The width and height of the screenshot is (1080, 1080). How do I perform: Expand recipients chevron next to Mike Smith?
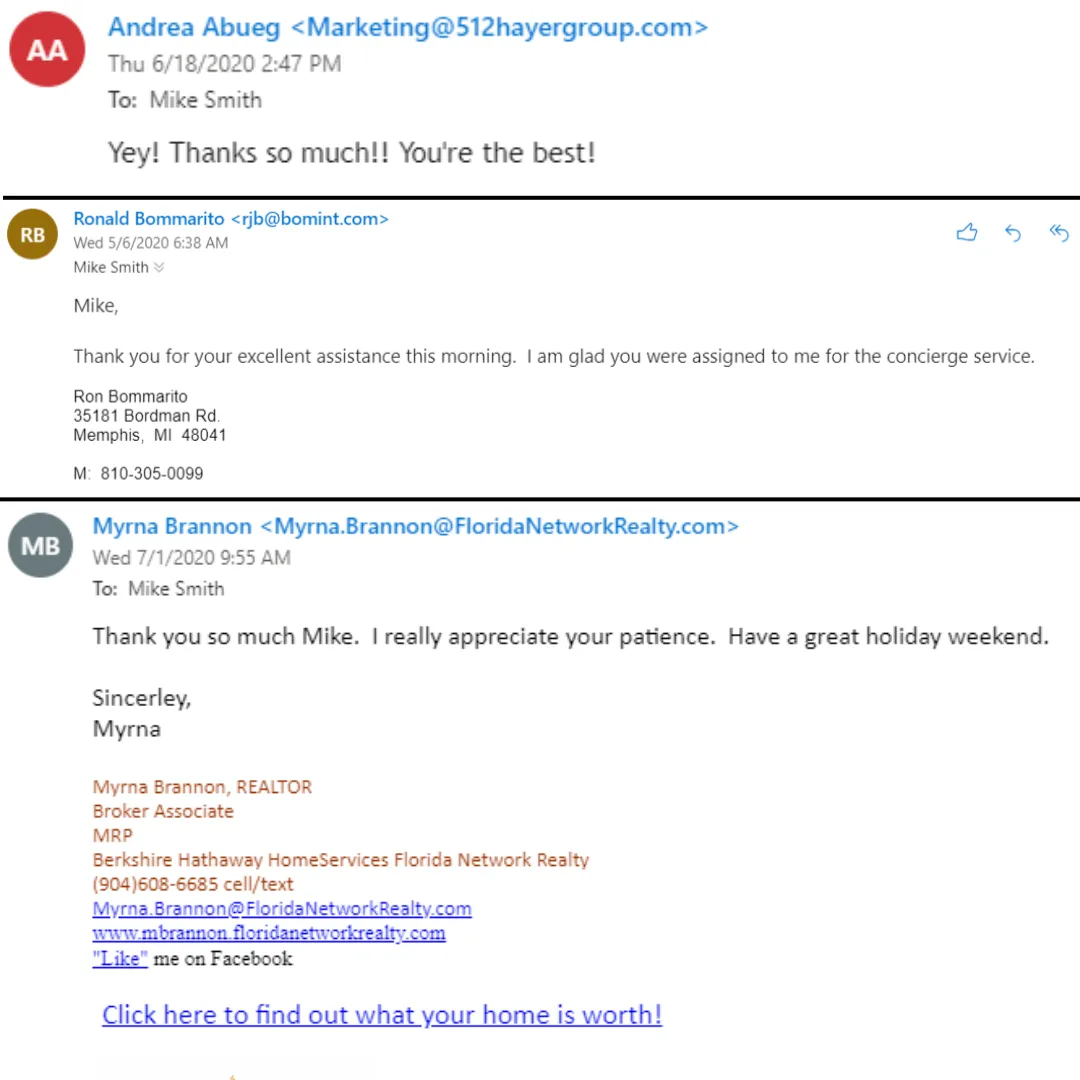coord(159,267)
